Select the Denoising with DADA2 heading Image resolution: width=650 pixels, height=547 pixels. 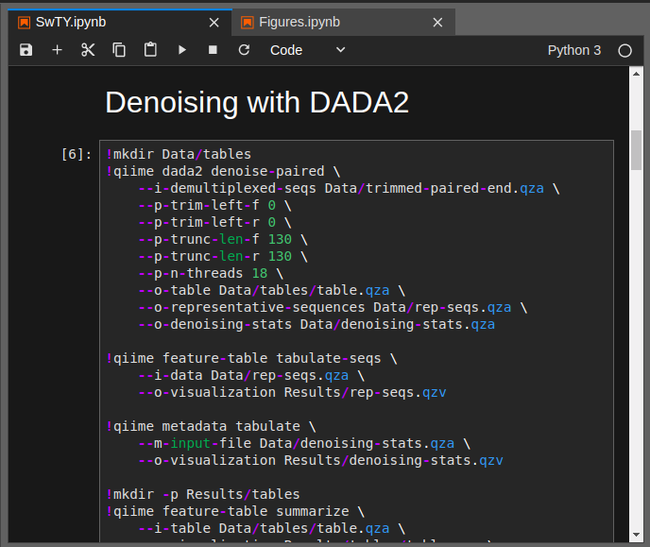(x=257, y=102)
